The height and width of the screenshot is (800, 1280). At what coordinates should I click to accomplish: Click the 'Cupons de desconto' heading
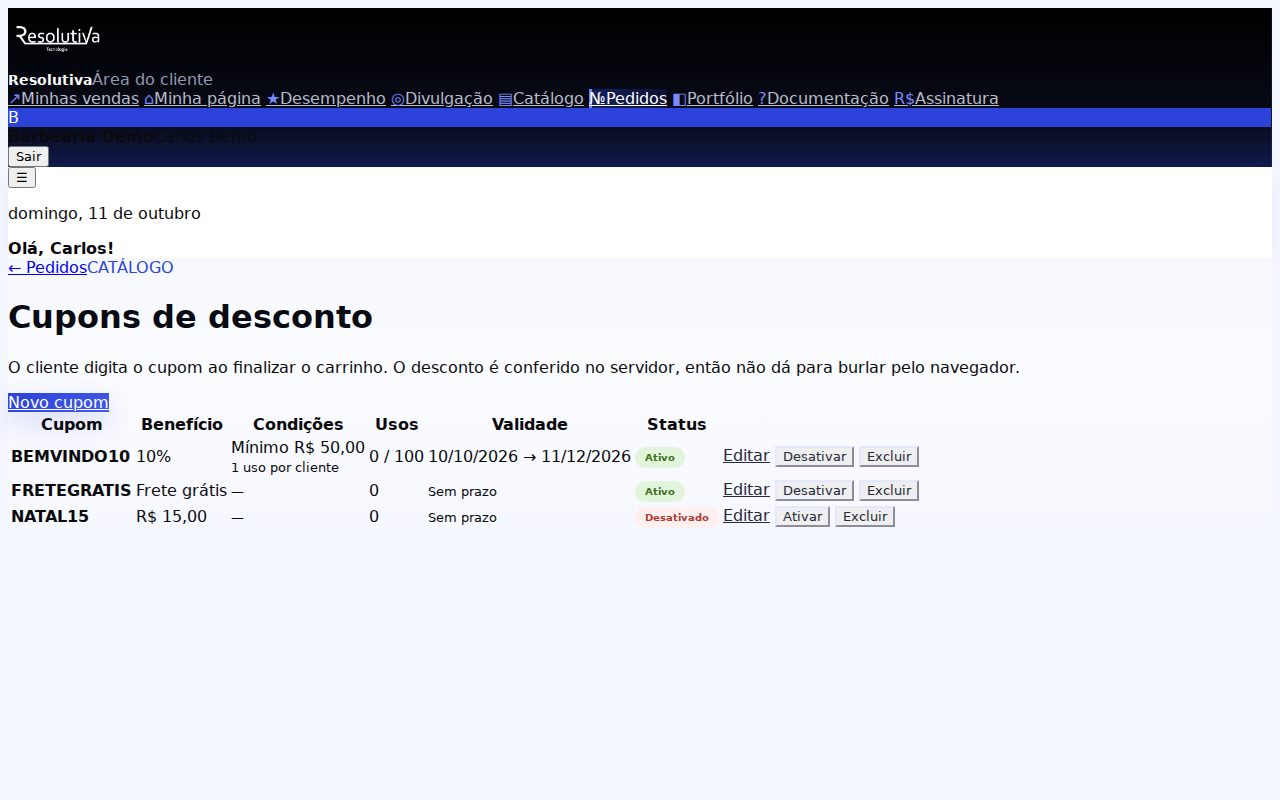(x=191, y=316)
